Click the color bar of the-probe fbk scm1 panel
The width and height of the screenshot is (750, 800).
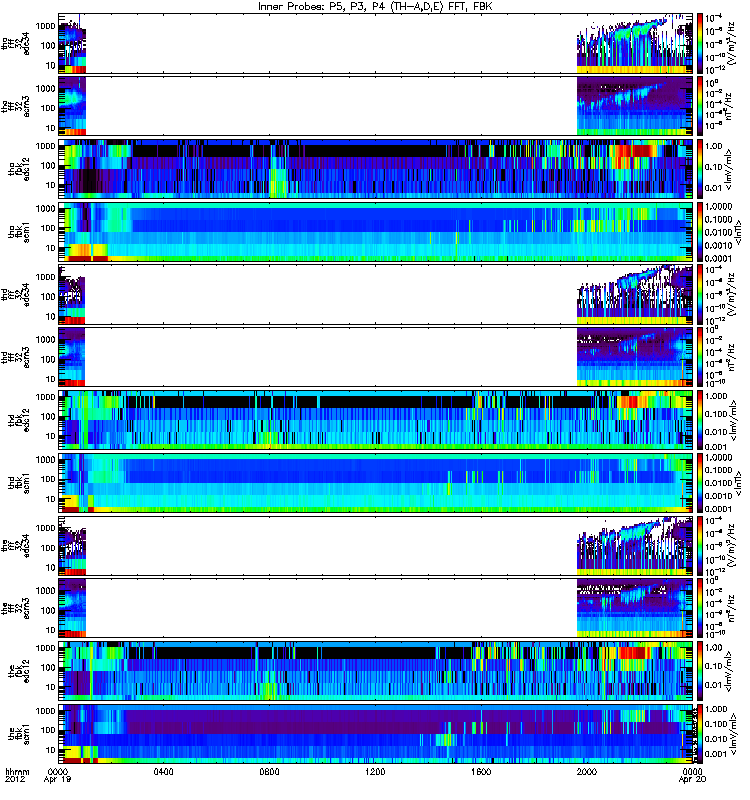(699, 735)
